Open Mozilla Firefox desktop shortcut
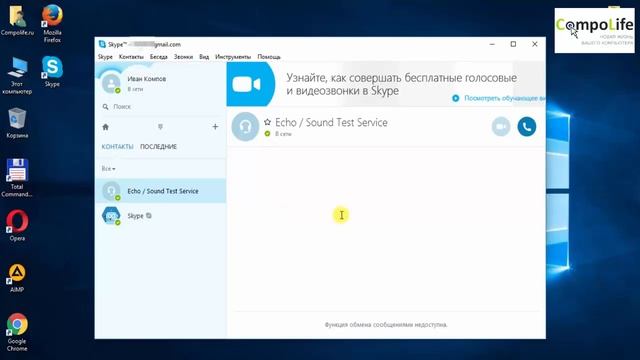640x360 pixels. click(52, 24)
